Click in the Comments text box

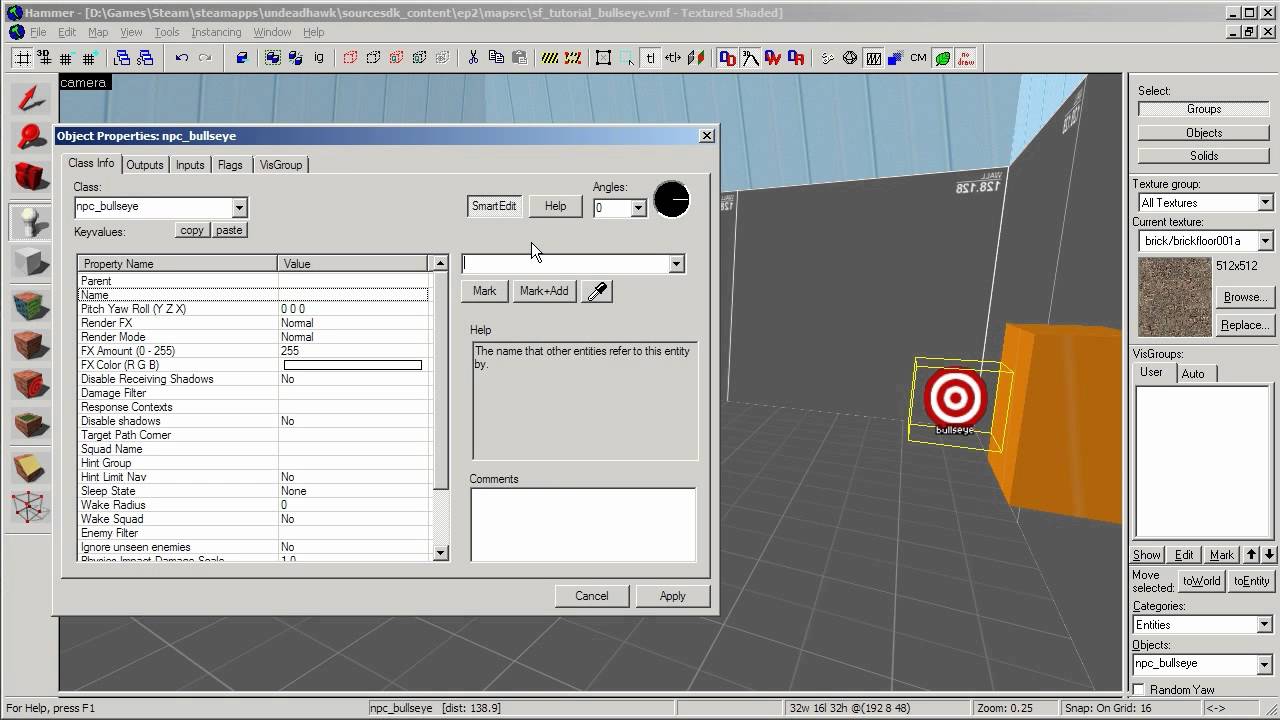pos(583,525)
